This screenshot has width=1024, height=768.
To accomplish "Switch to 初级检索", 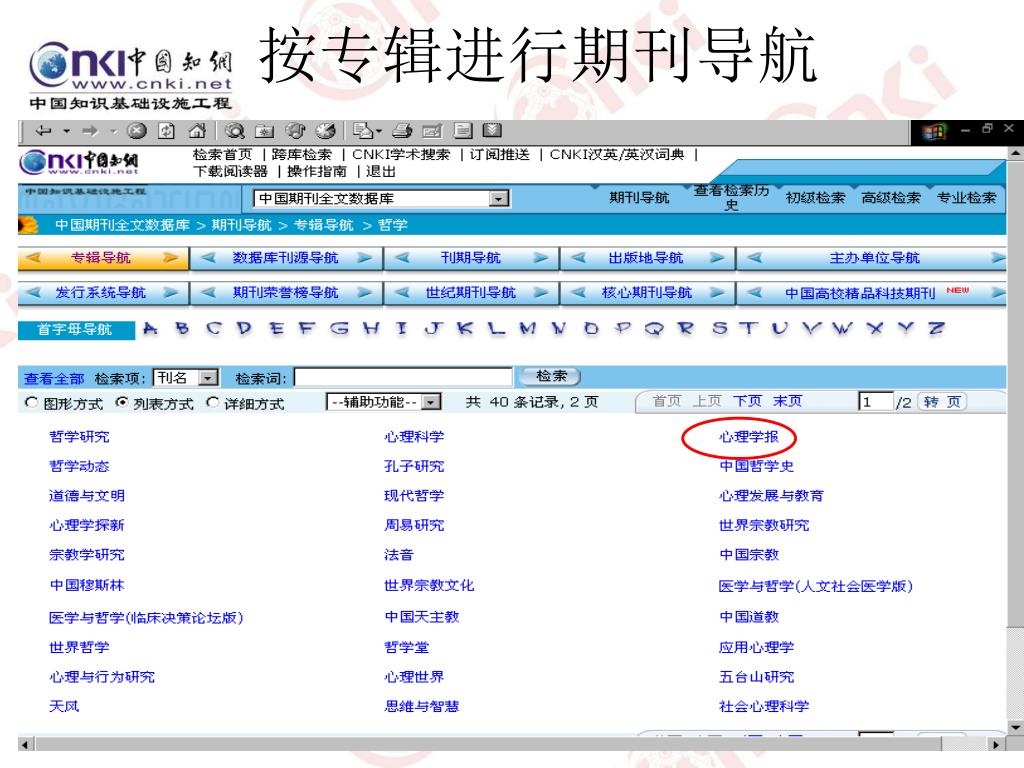I will point(816,198).
